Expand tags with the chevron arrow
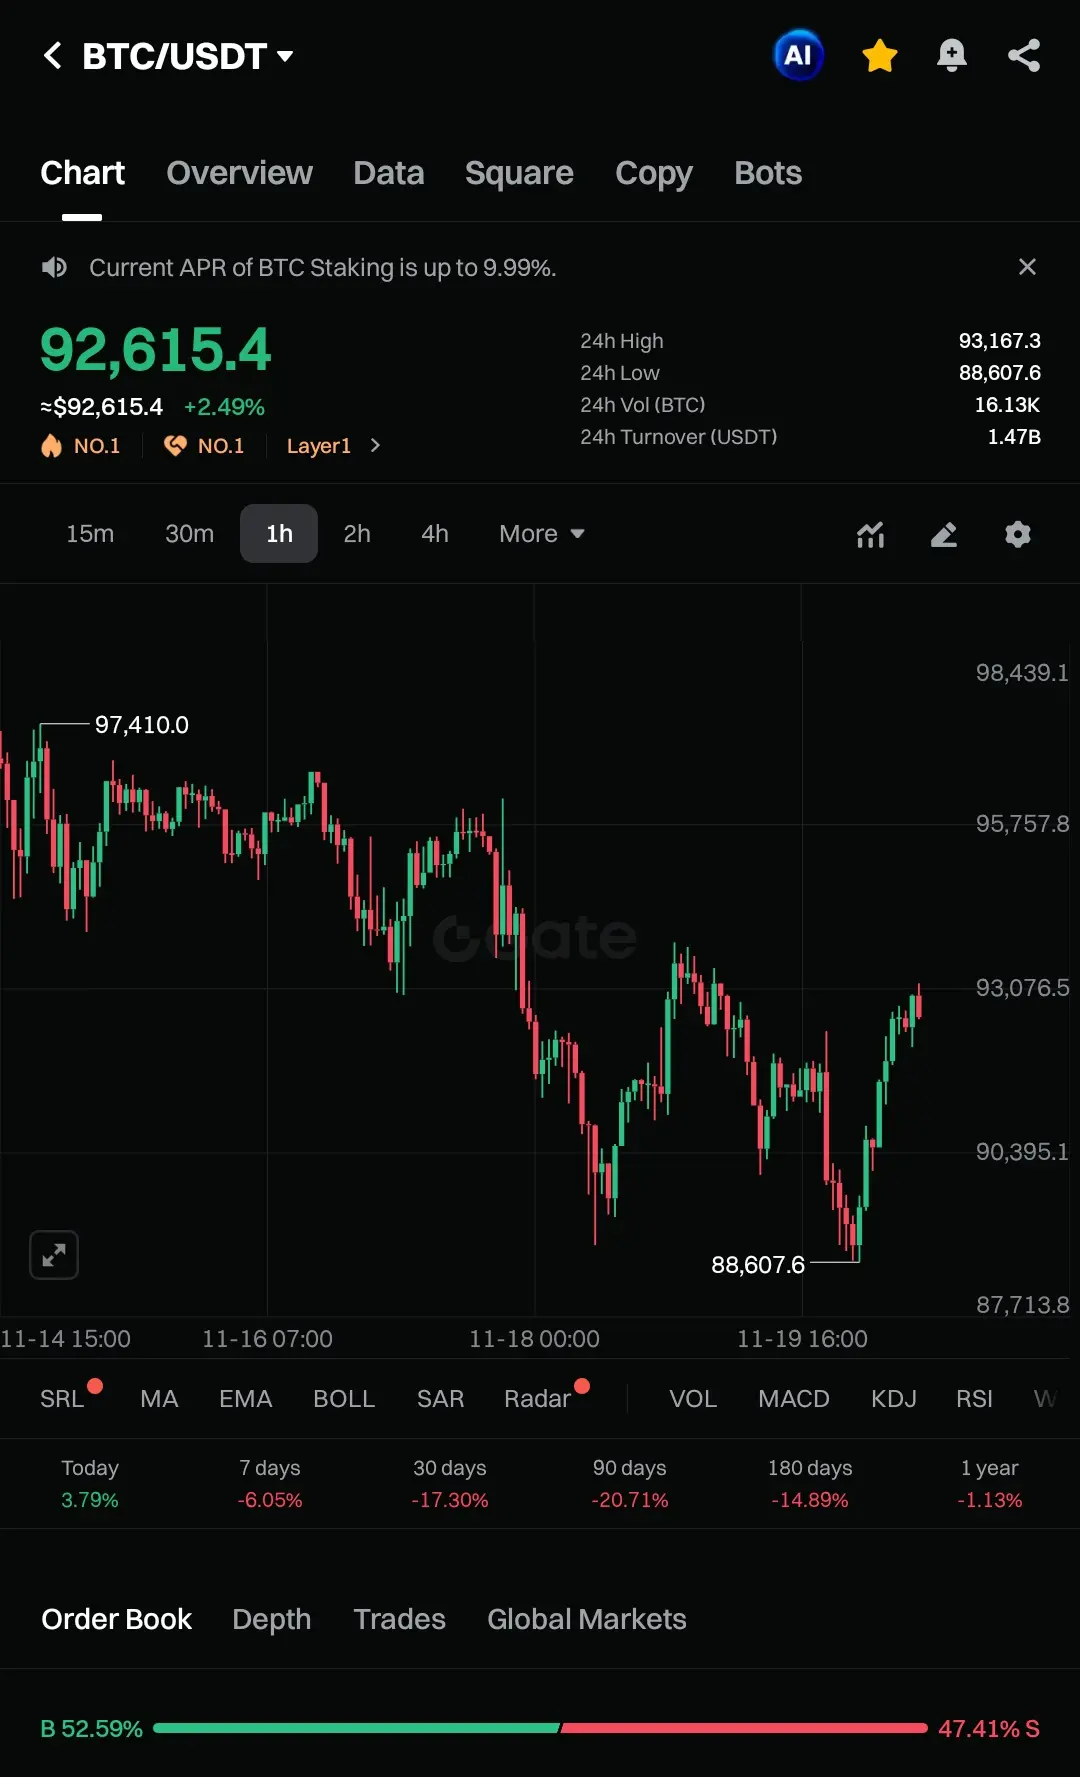 tap(375, 446)
